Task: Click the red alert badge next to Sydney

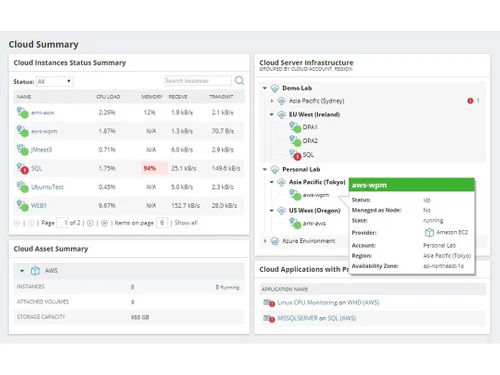Action: click(470, 101)
